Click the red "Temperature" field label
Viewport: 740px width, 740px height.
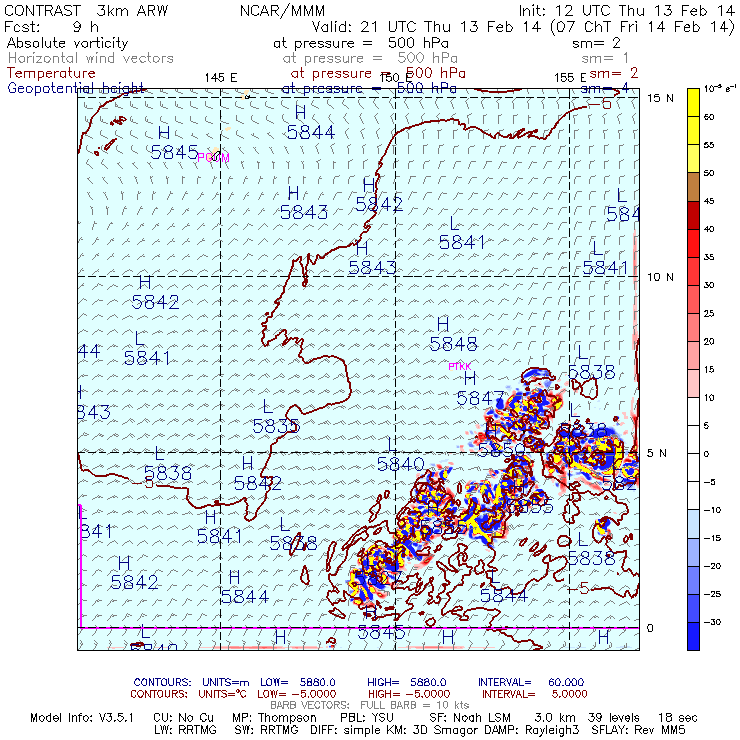pos(51,73)
